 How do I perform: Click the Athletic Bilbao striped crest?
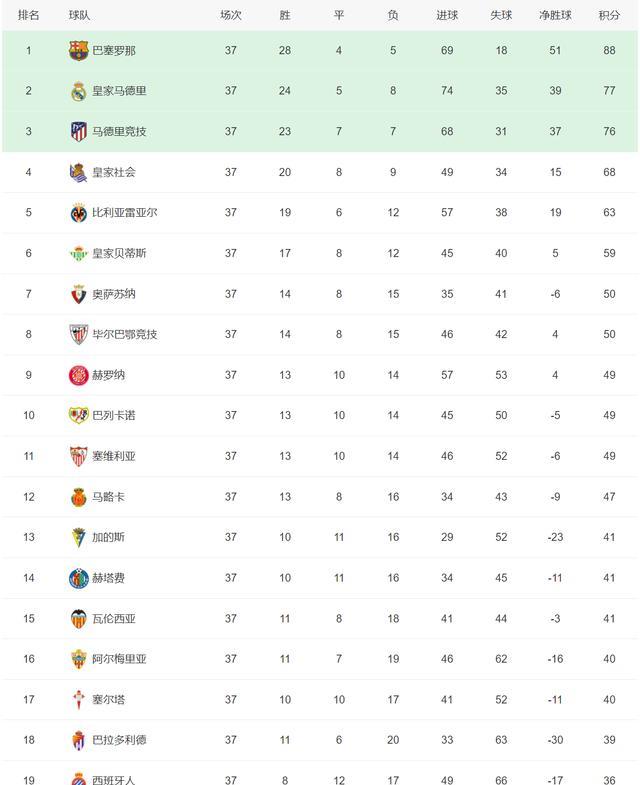79,334
